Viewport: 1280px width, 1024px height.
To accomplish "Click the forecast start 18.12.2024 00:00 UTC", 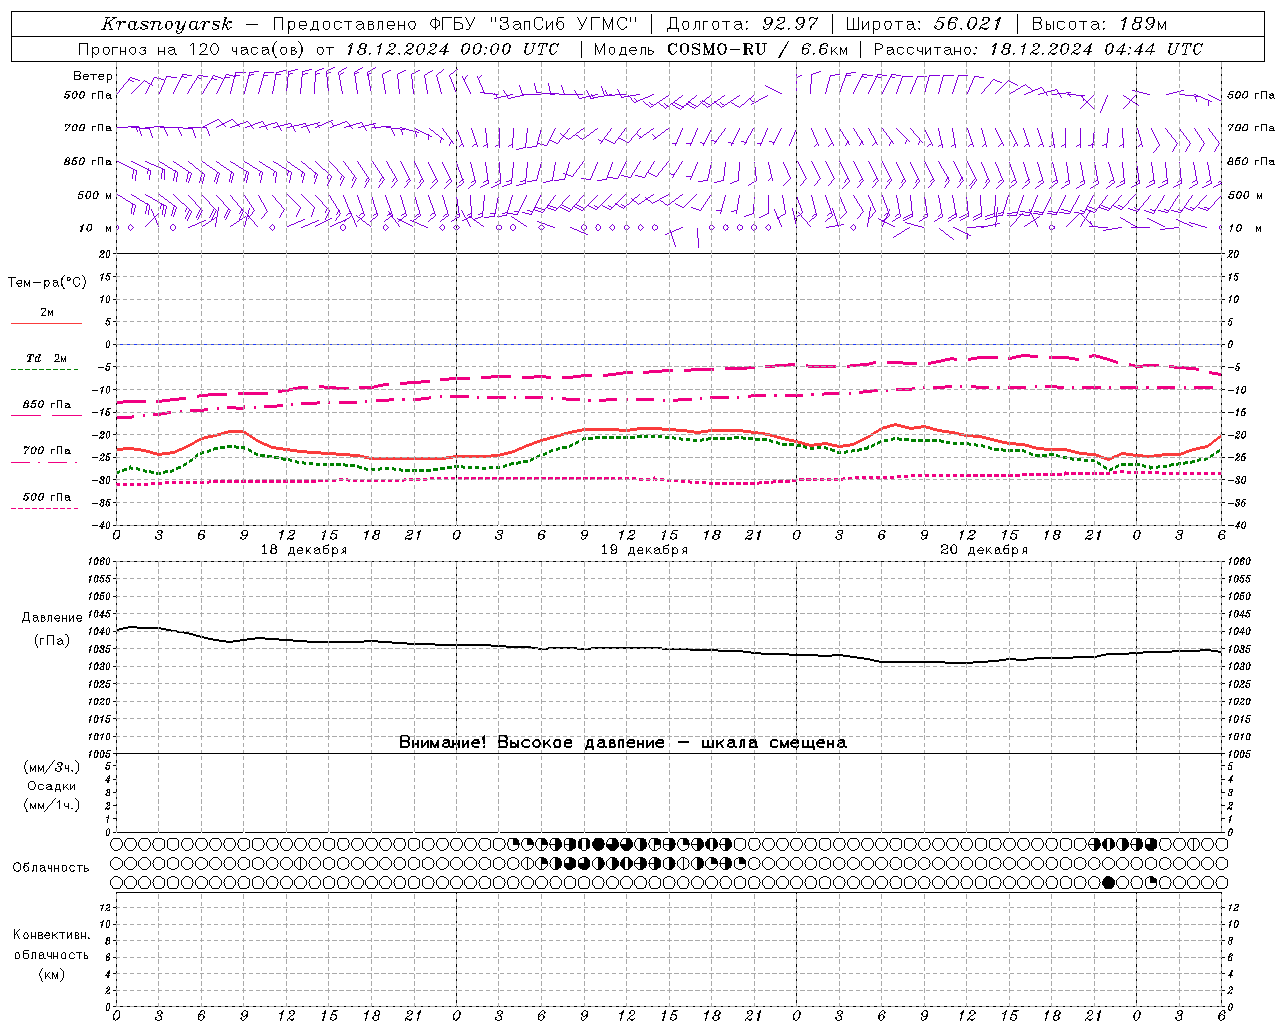I will [x=452, y=49].
